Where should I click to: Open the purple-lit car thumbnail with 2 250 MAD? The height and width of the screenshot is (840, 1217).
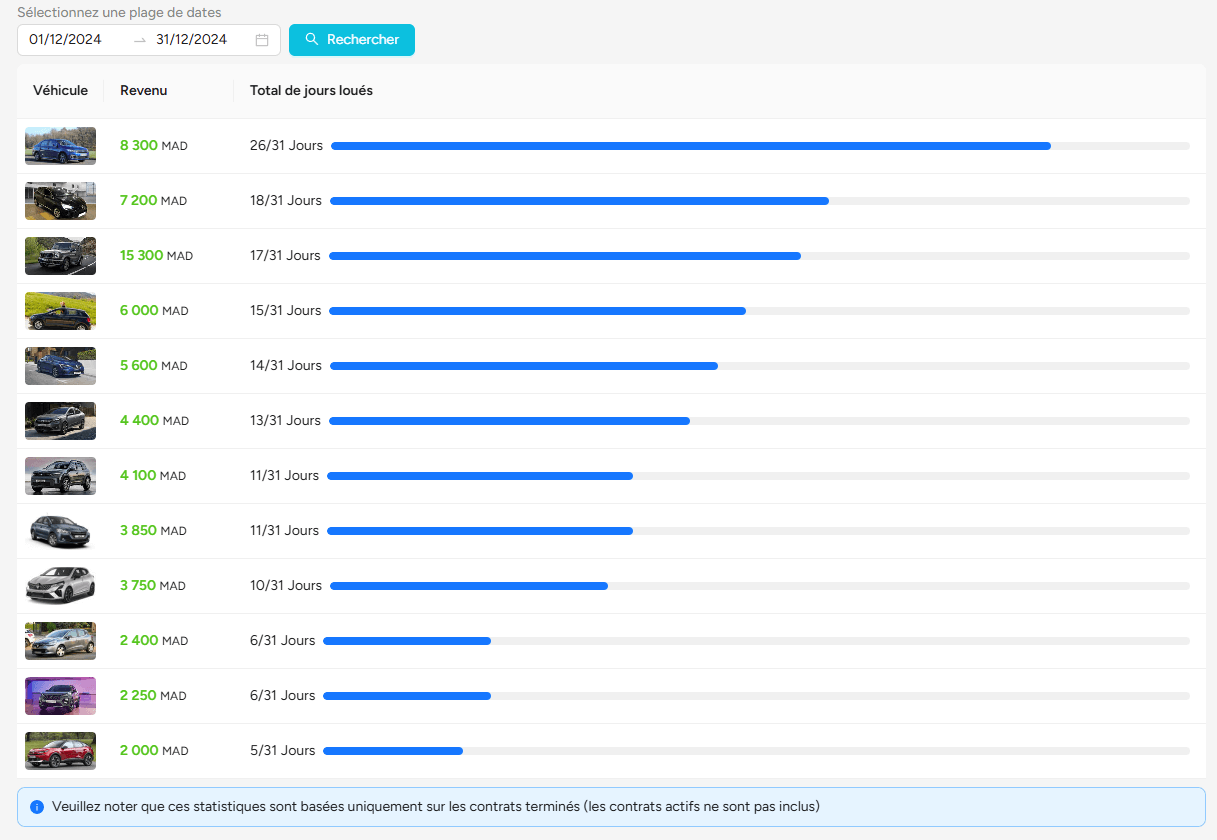coord(60,696)
